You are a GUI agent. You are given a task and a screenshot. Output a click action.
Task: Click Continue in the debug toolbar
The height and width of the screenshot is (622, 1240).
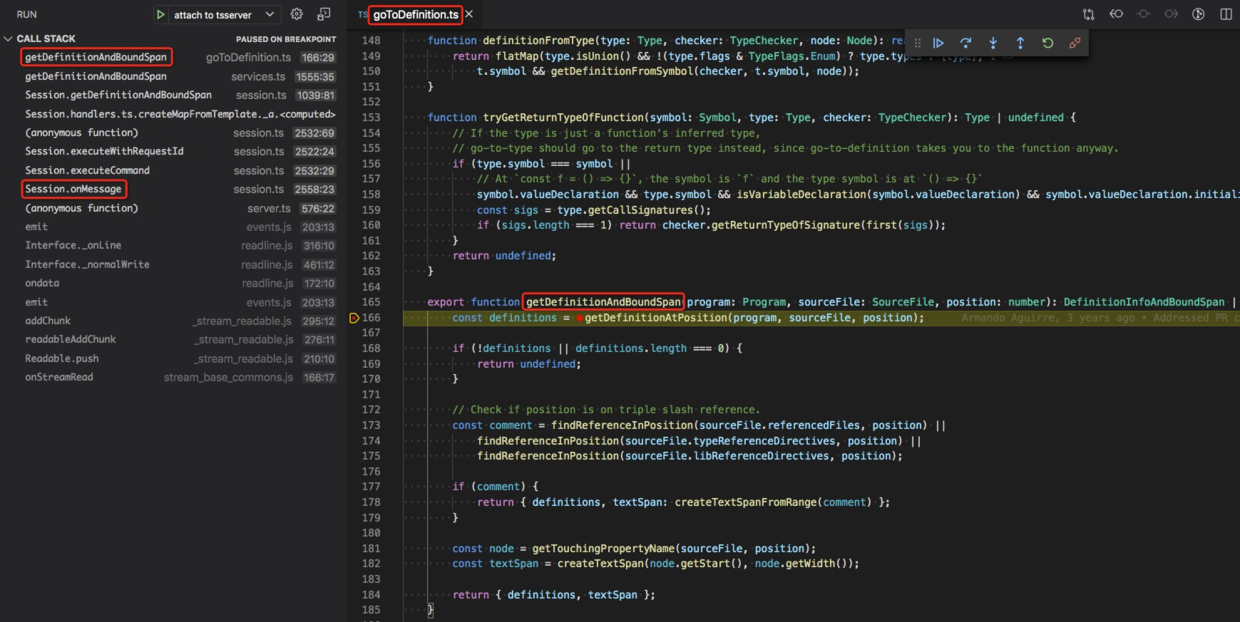937,43
